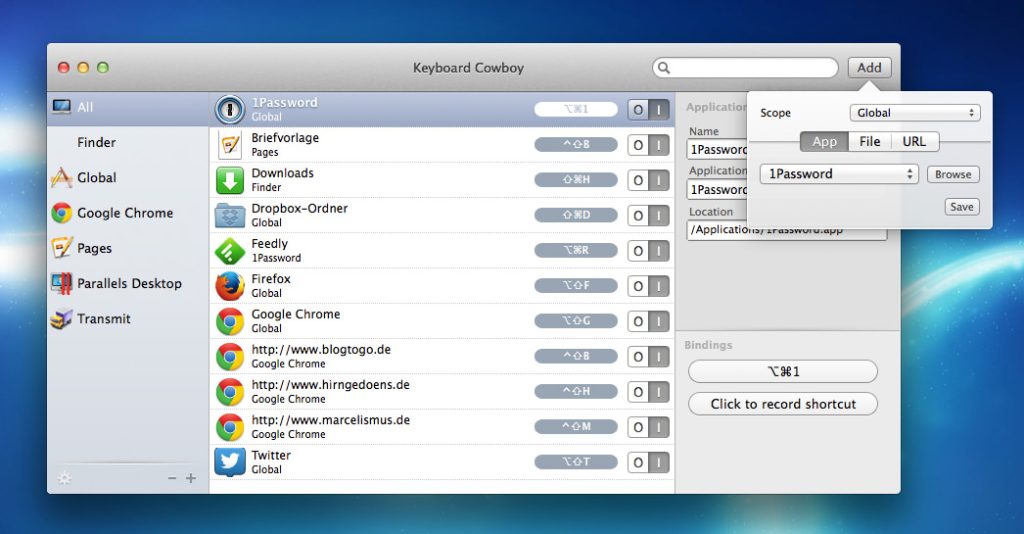Toggle the Downloads shortcut switch
The height and width of the screenshot is (534, 1024).
click(648, 180)
